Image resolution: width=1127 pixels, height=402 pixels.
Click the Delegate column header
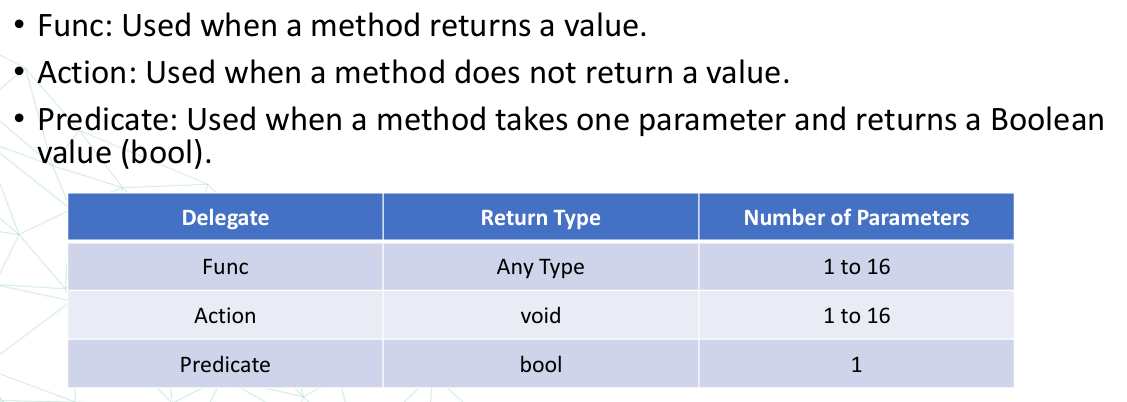tap(226, 217)
